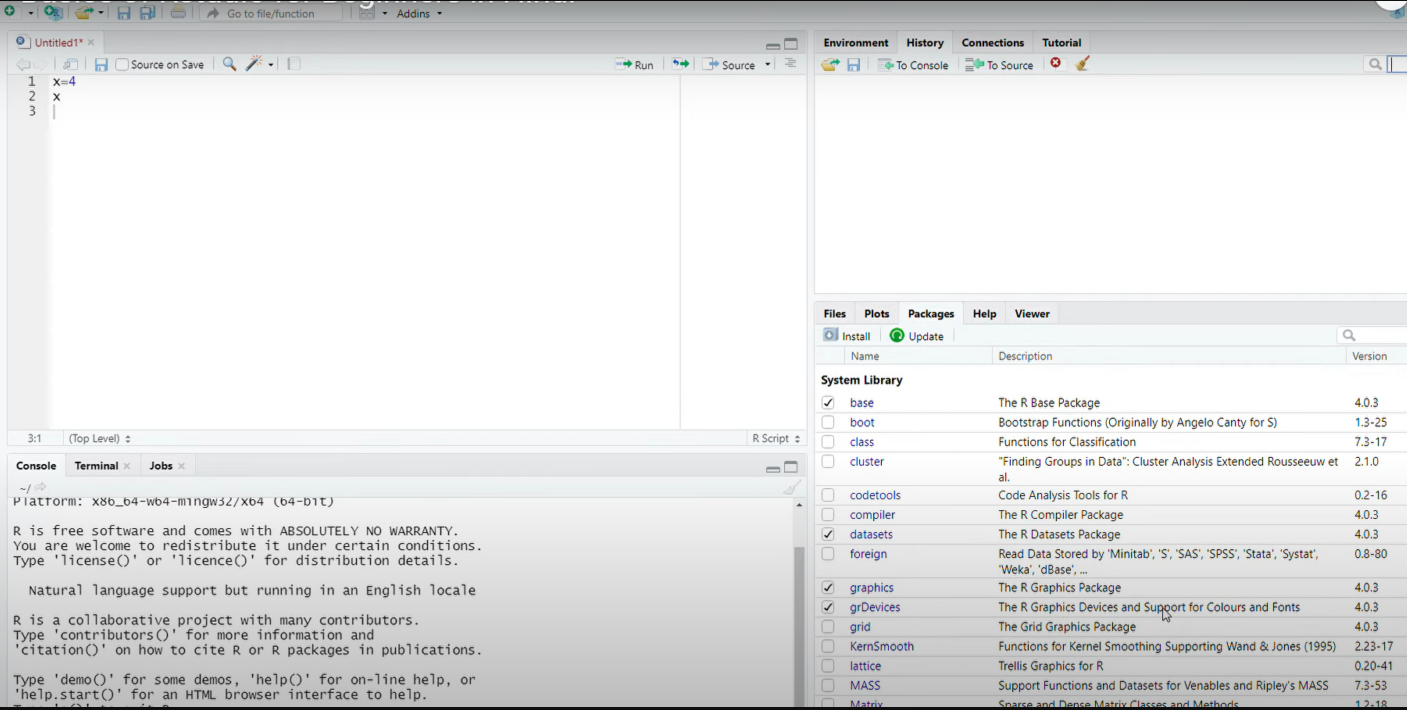Open the (Top Level) scope selector

click(99, 438)
